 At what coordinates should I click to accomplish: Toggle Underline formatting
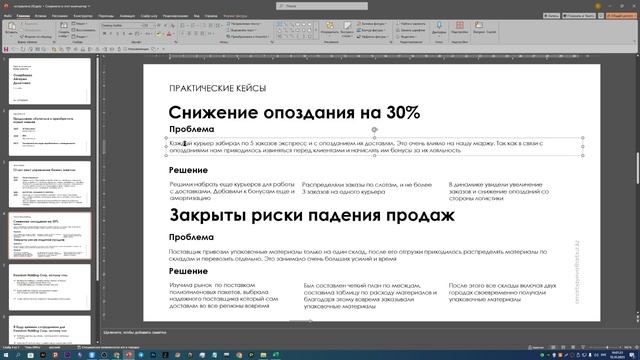tap(117, 33)
